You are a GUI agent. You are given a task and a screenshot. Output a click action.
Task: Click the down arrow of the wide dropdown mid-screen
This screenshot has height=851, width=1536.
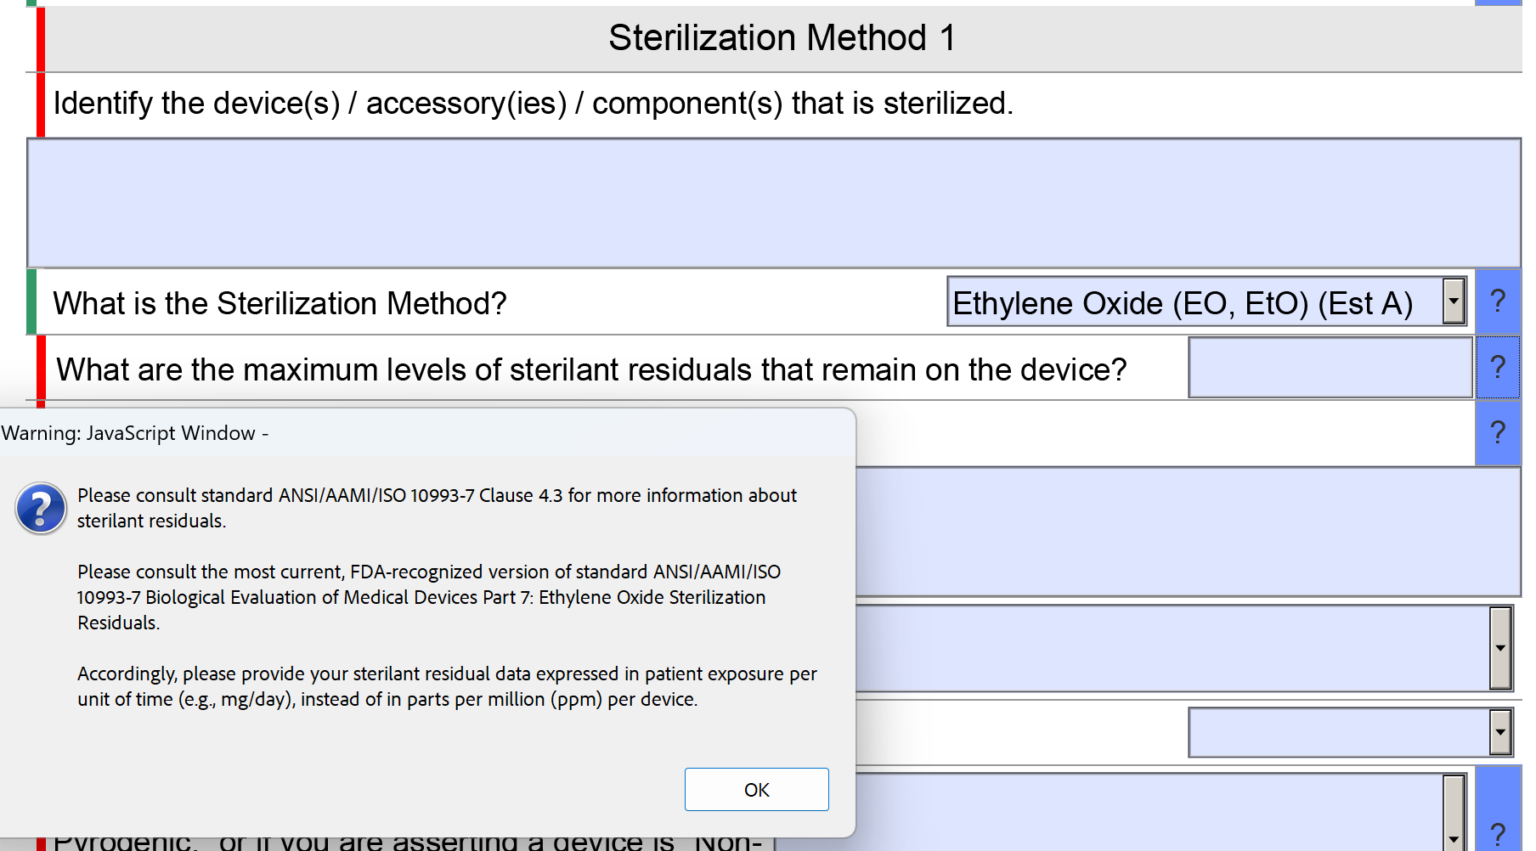pos(1501,648)
